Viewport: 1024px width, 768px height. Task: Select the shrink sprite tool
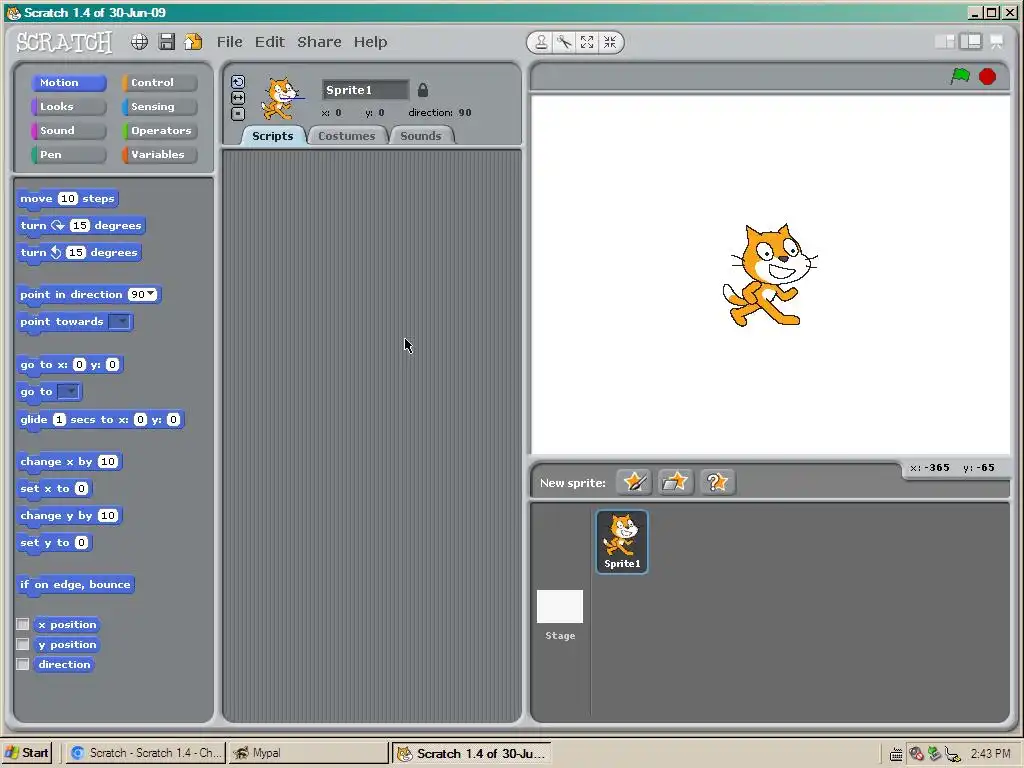point(610,42)
